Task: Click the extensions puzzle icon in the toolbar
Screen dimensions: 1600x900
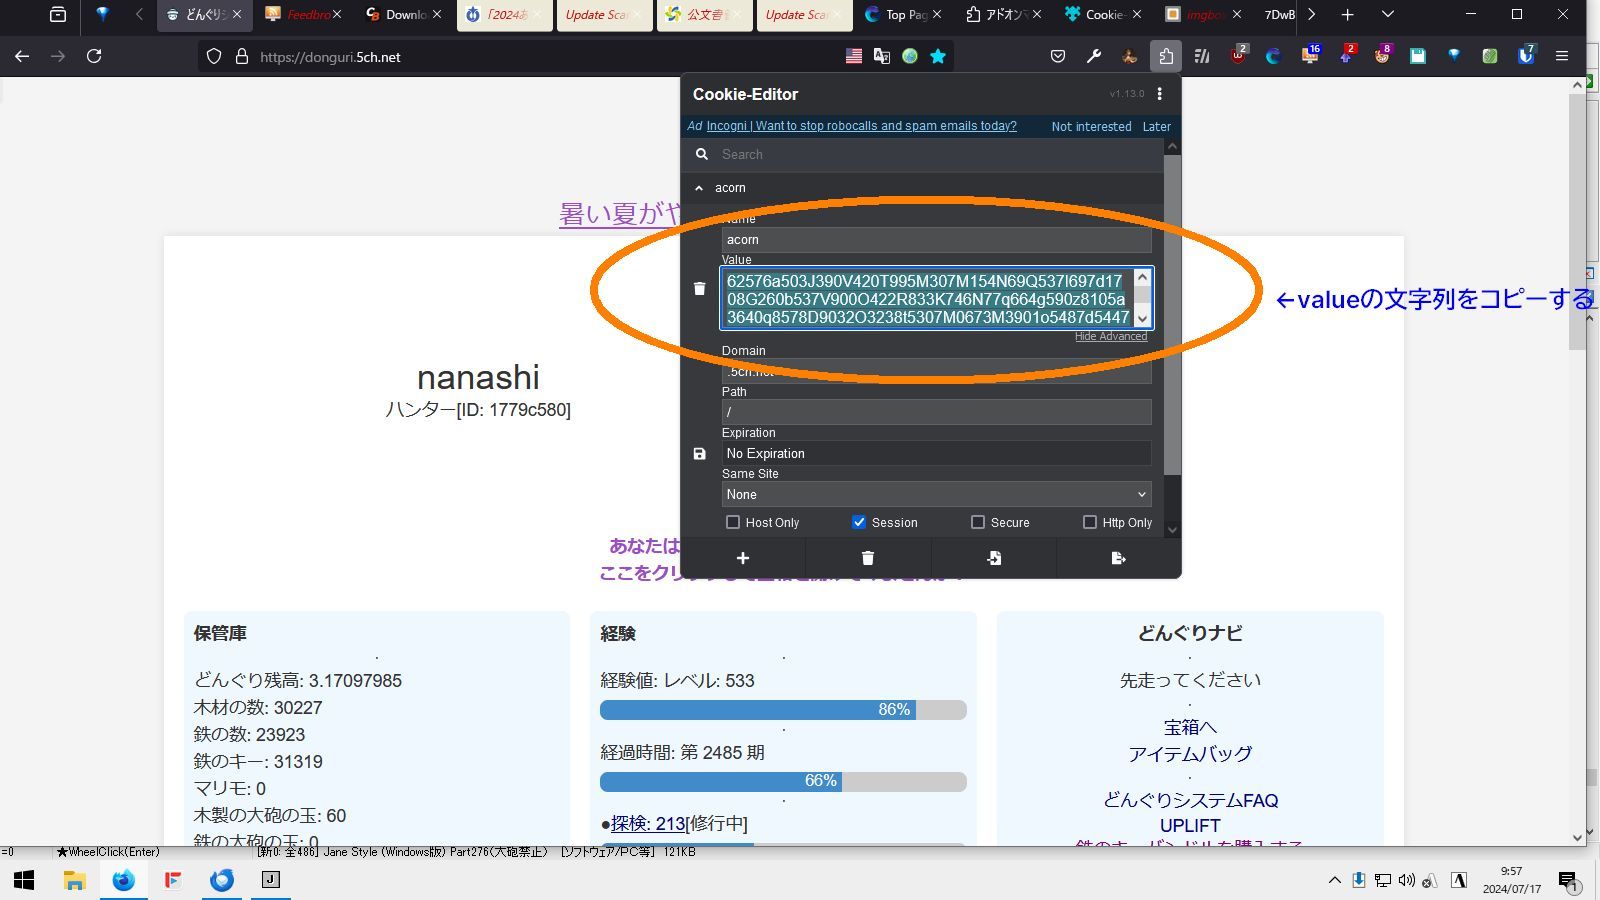Action: (1166, 57)
